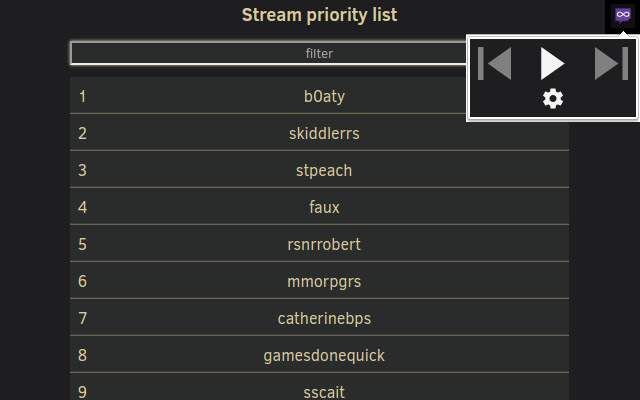
Task: Click priority number 6 beside mmorpgrs
Action: (x=82, y=281)
